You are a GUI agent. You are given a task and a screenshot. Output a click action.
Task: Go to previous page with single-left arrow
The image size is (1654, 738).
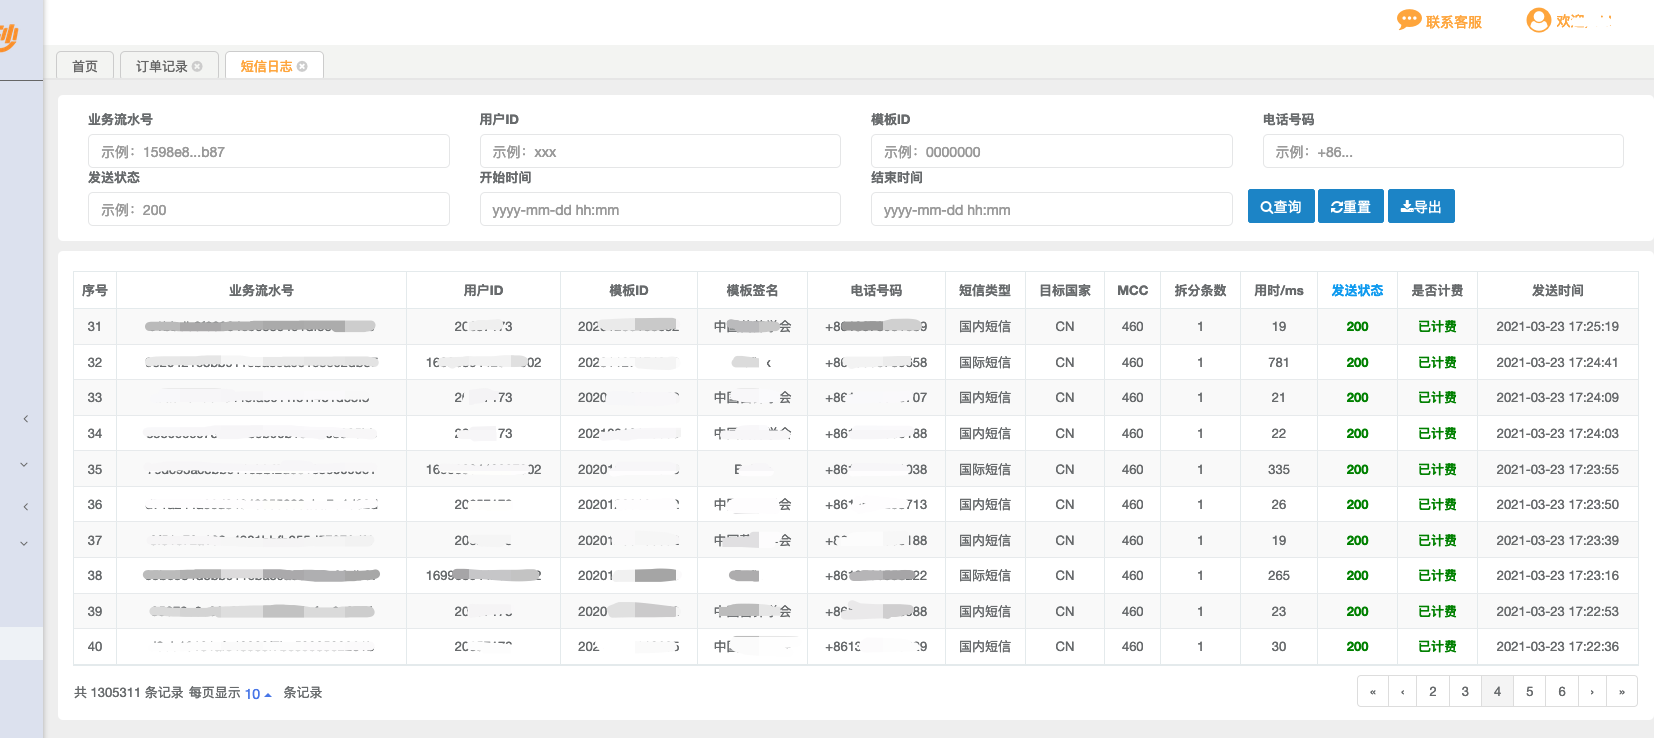point(1403,691)
